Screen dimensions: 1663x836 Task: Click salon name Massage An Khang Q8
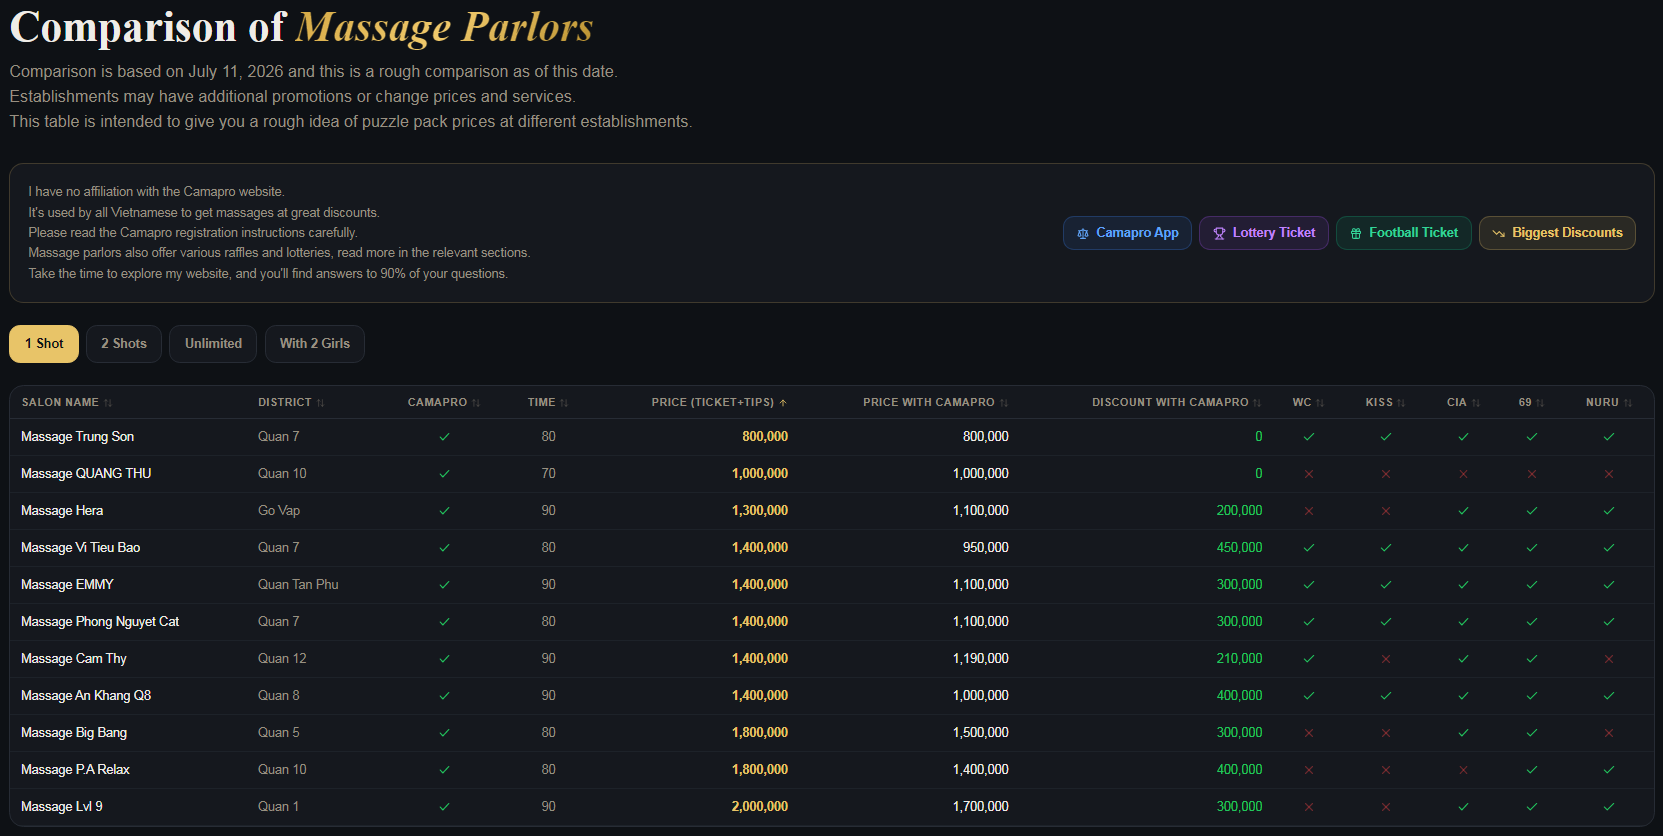pyautogui.click(x=86, y=696)
